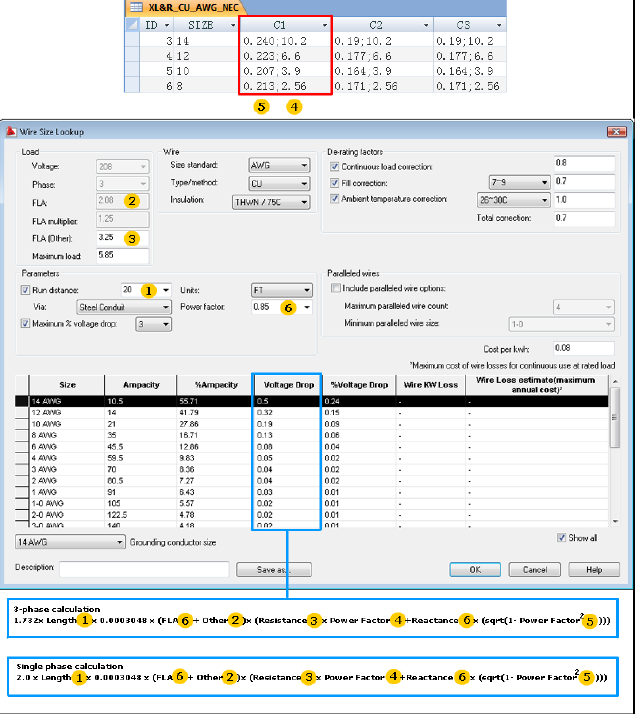
Task: Select the 4 AWG row
Action: point(312,458)
